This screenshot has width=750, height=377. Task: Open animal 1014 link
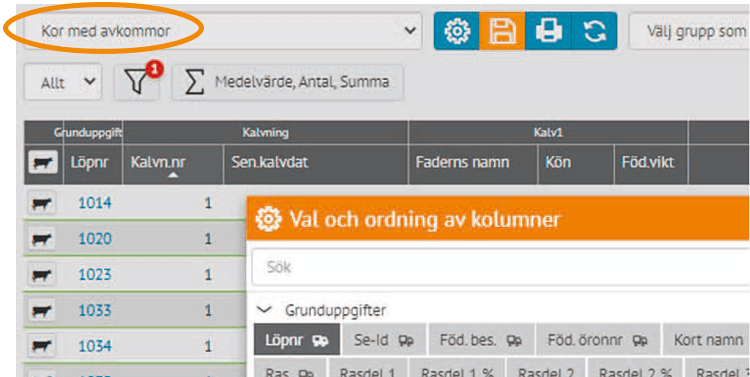pyautogui.click(x=95, y=203)
